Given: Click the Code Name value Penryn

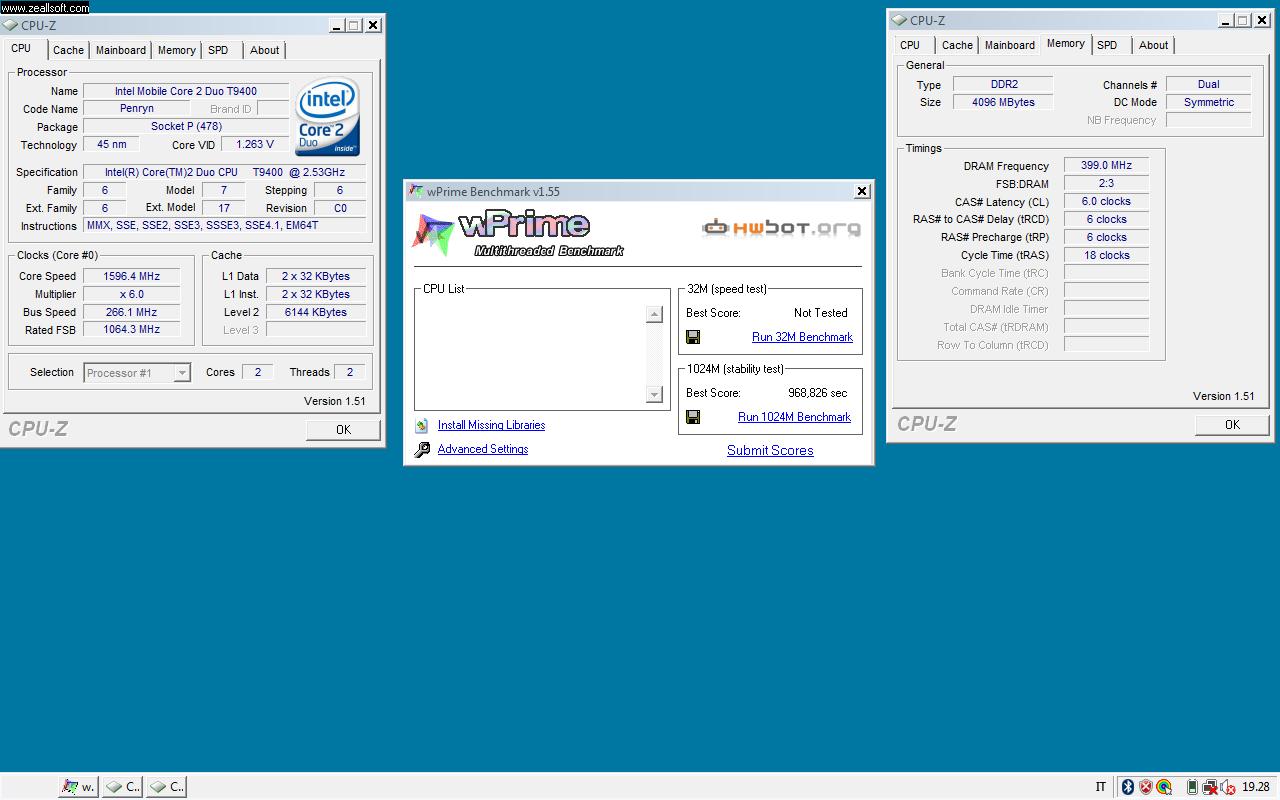Looking at the screenshot, I should click(x=136, y=108).
